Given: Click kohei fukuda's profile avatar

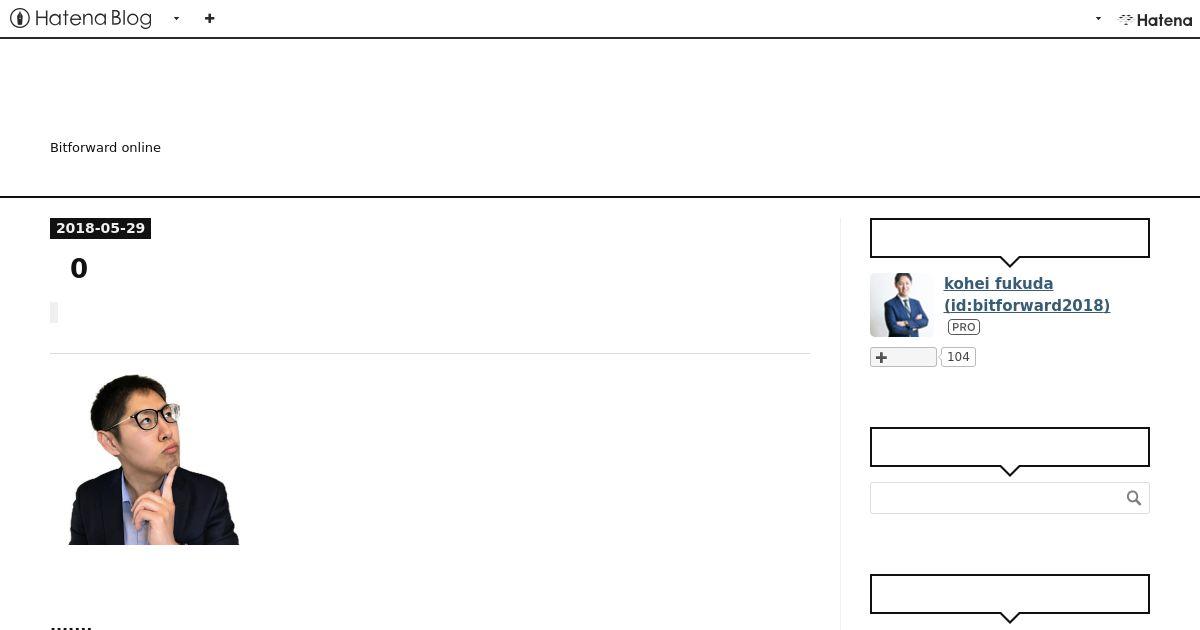Looking at the screenshot, I should (x=901, y=305).
